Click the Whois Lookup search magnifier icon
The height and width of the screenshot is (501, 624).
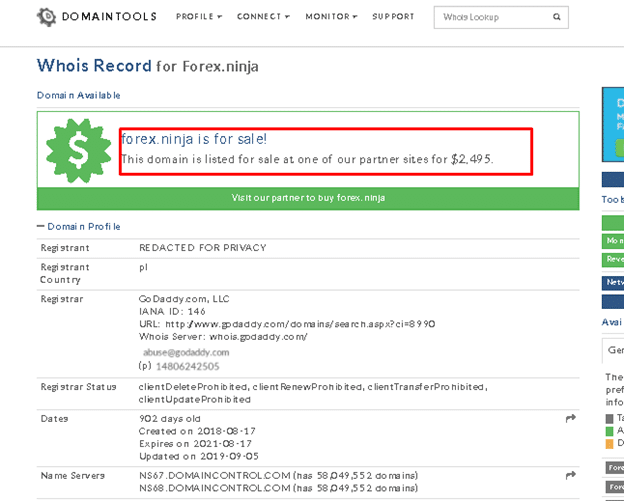(557, 17)
